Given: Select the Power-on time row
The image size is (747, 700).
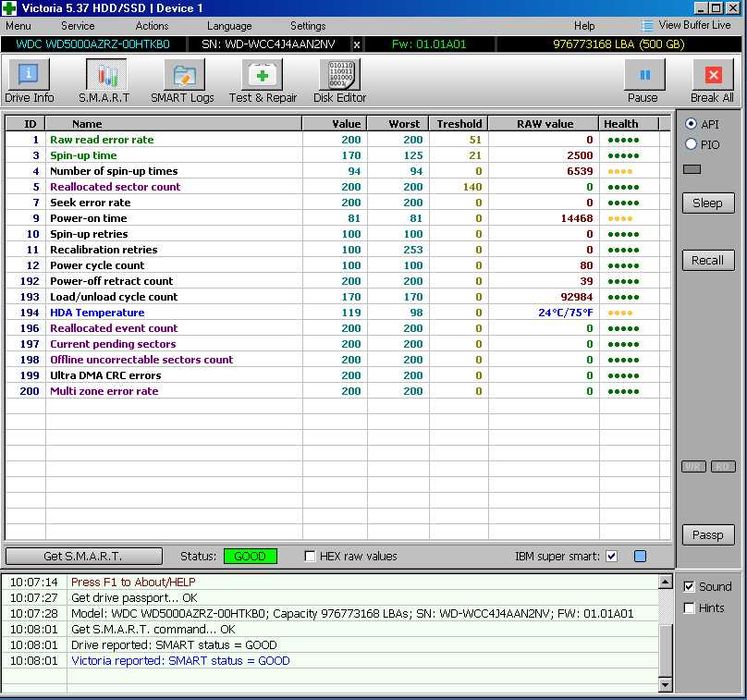Looking at the screenshot, I should (337, 218).
